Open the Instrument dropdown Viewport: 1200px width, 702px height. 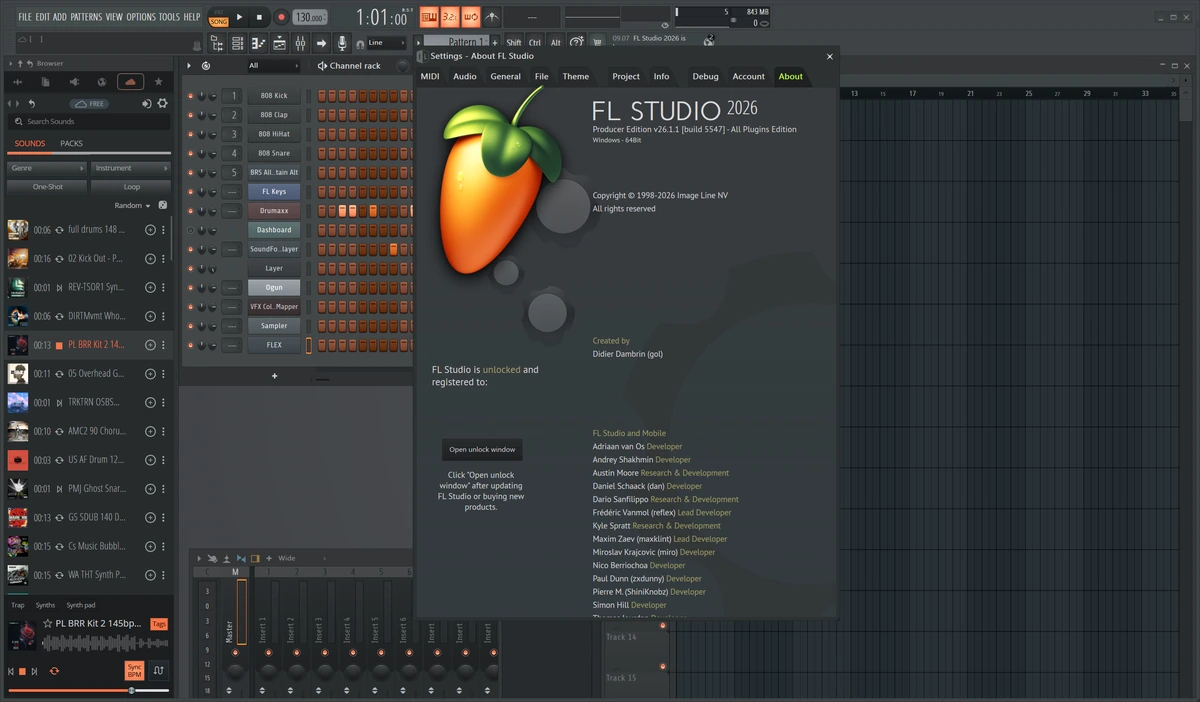point(131,168)
